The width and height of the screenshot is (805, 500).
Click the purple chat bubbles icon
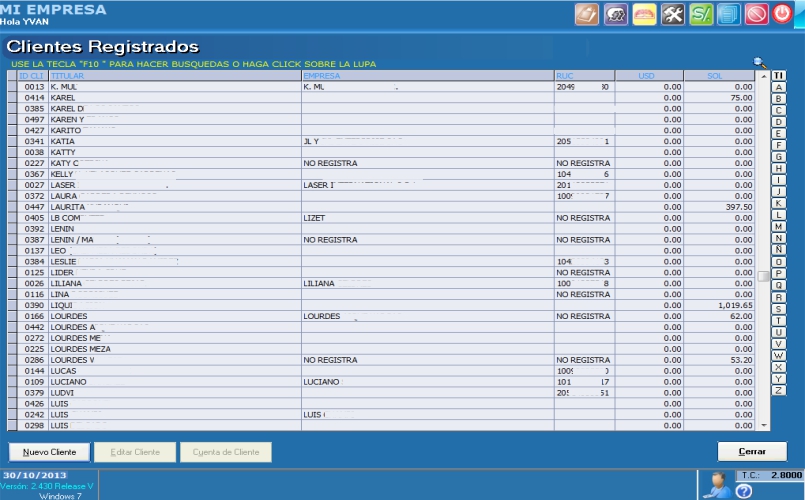[x=615, y=15]
